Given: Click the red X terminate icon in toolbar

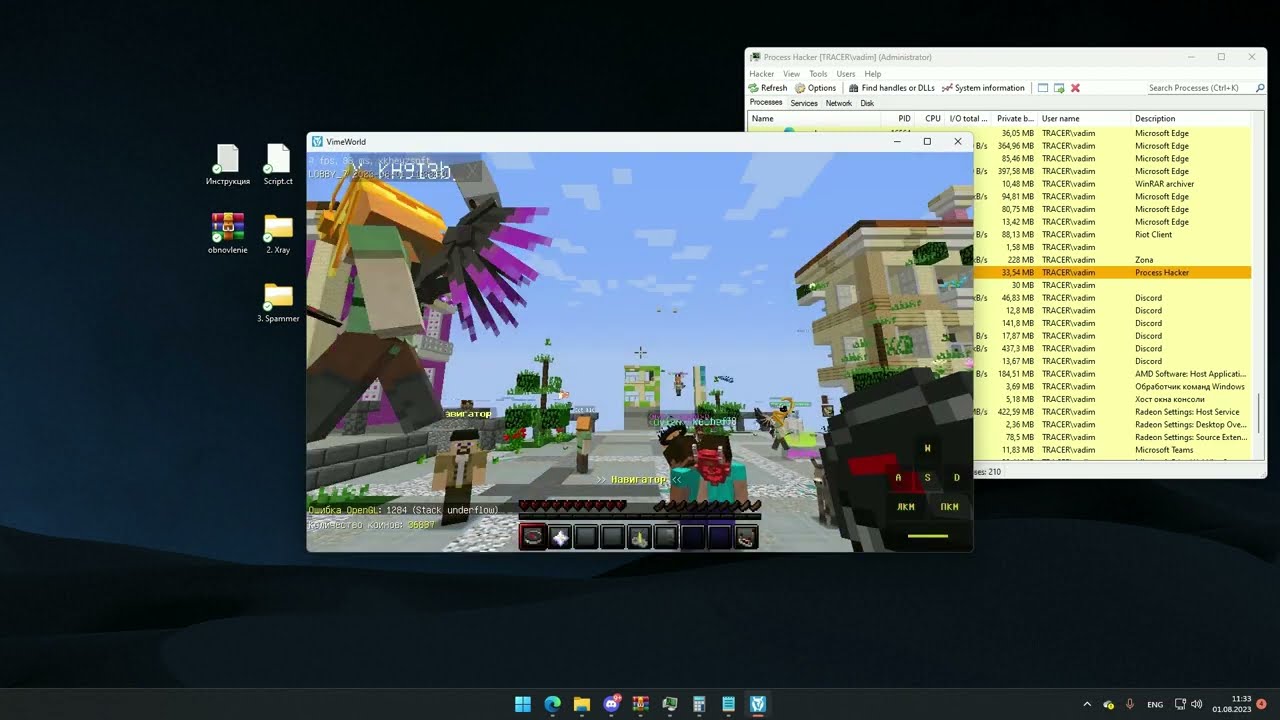Looking at the screenshot, I should [x=1075, y=88].
